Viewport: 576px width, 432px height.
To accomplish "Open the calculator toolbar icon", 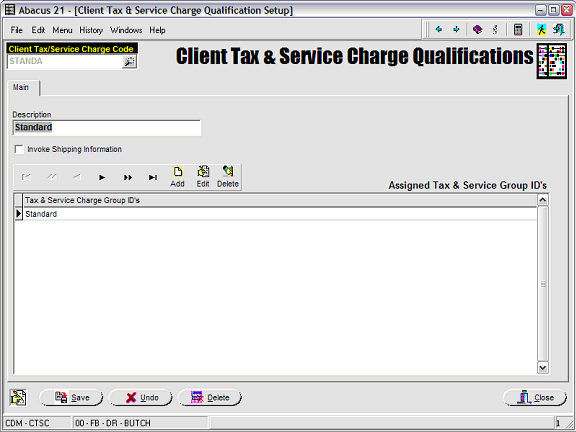I will [518, 29].
